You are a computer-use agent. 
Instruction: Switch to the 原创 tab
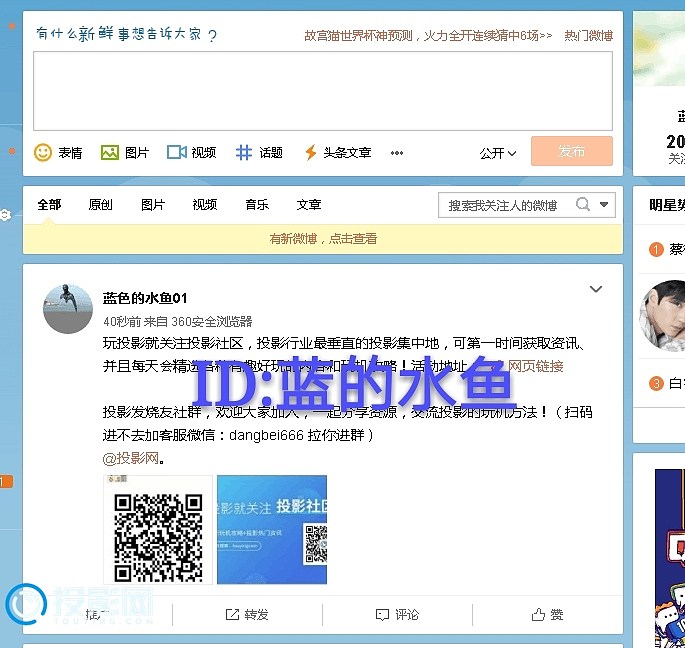pyautogui.click(x=100, y=204)
